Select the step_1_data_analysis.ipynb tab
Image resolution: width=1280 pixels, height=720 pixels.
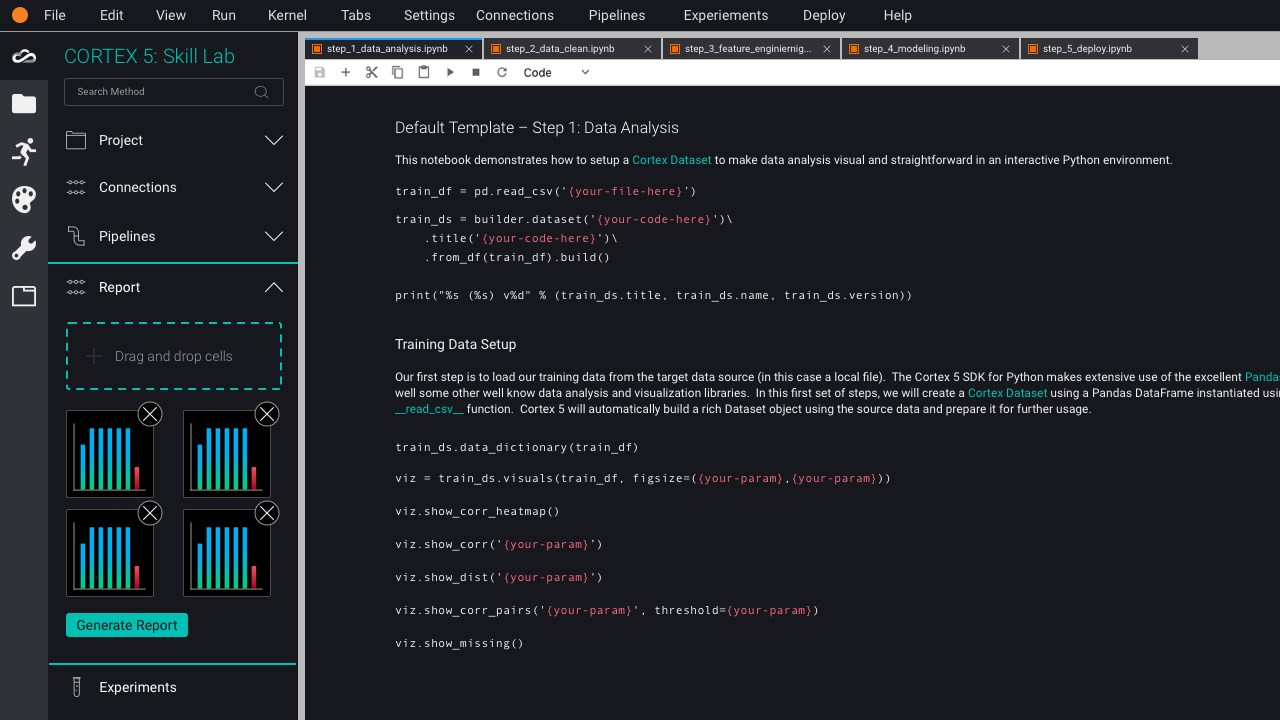(x=394, y=48)
